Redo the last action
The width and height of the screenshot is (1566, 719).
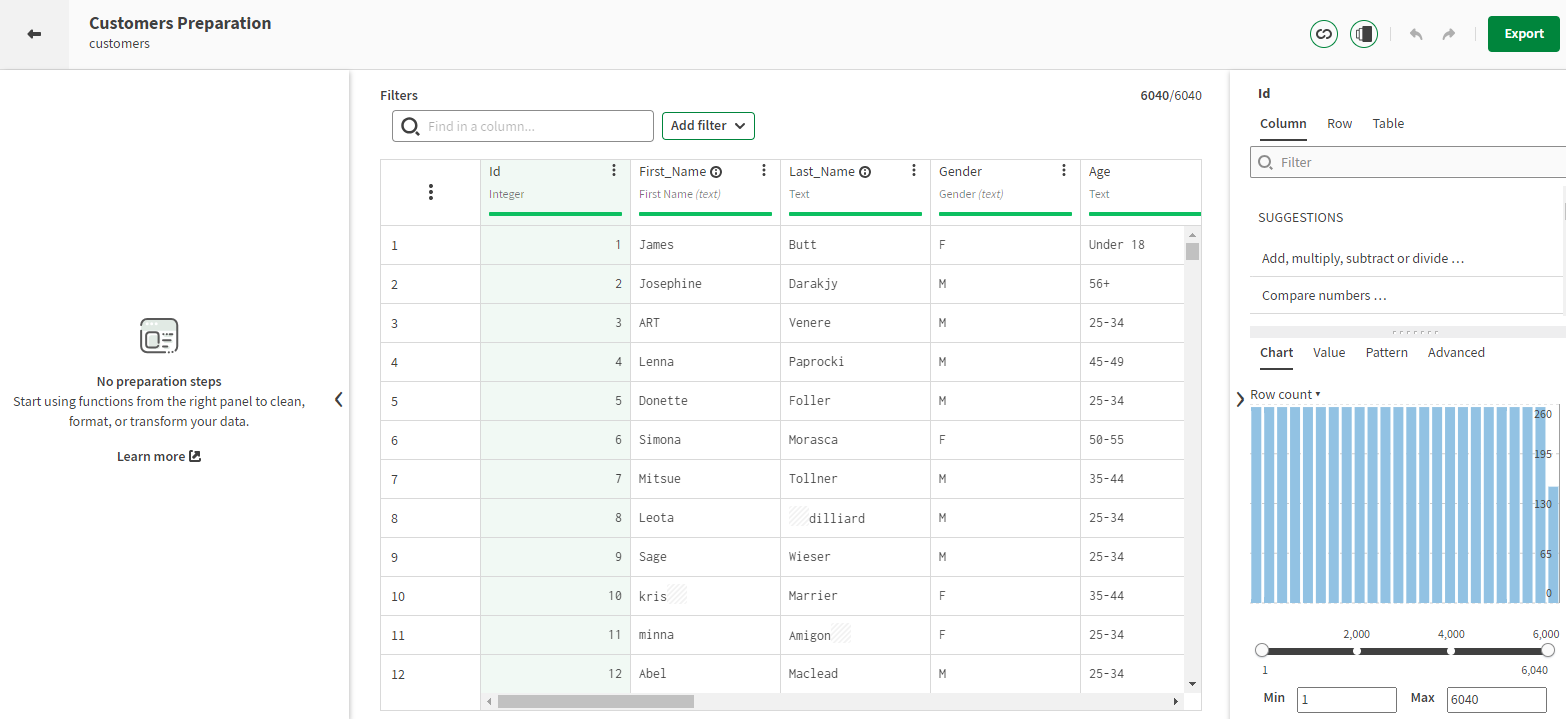pos(1448,34)
